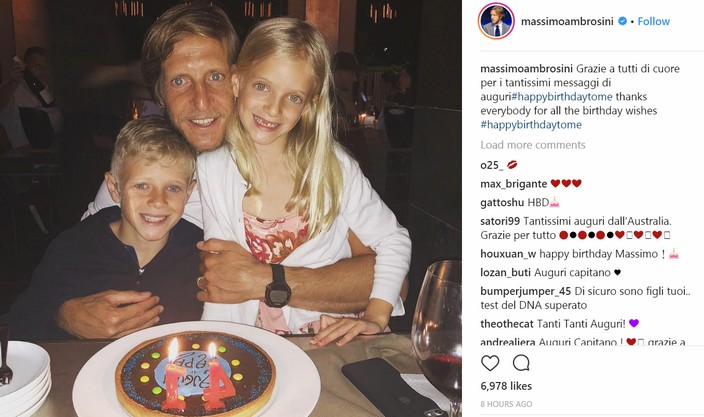Open the comment speech bubble icon
The height and width of the screenshot is (417, 704).
pyautogui.click(x=521, y=363)
